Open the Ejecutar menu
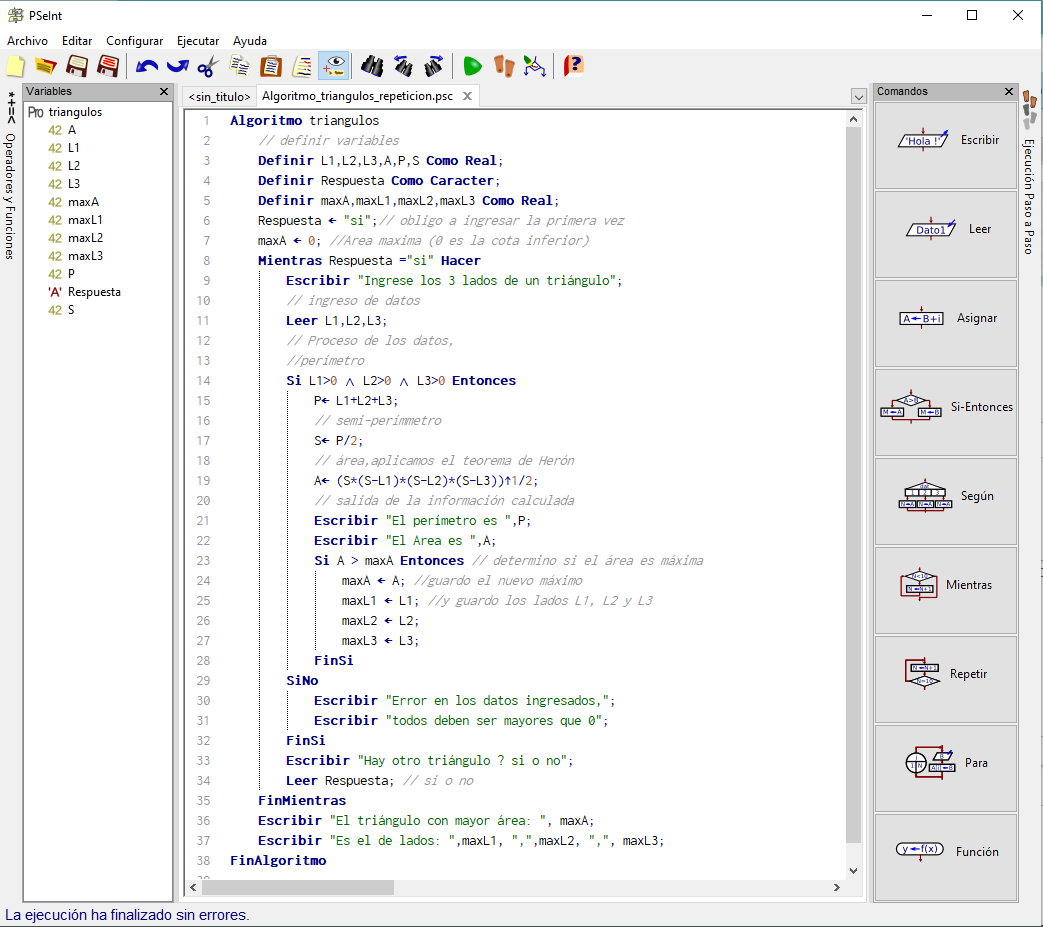Screen dimensions: 1043x927 pyautogui.click(x=198, y=41)
